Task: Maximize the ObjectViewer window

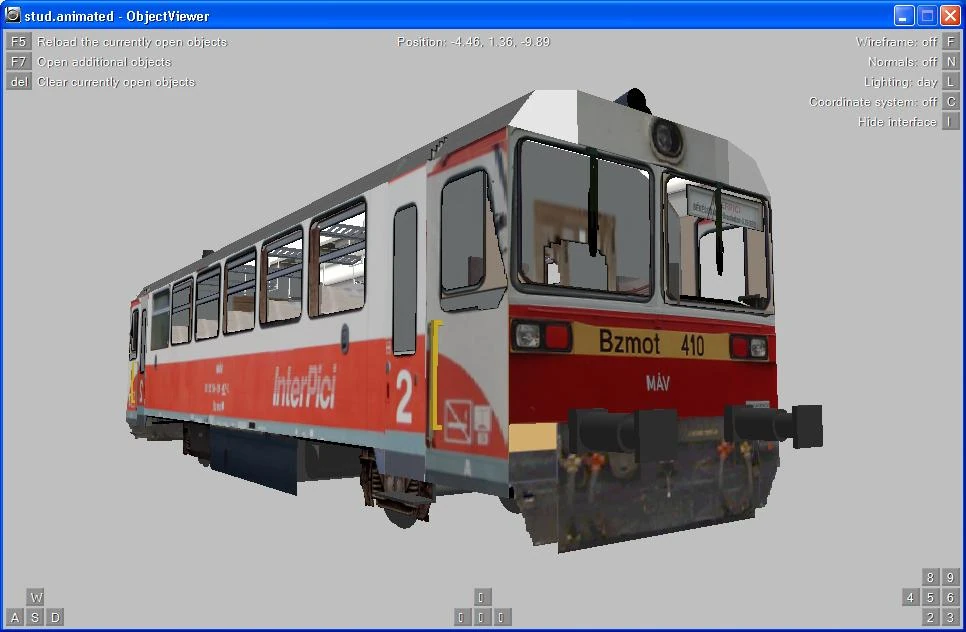Action: click(x=927, y=15)
